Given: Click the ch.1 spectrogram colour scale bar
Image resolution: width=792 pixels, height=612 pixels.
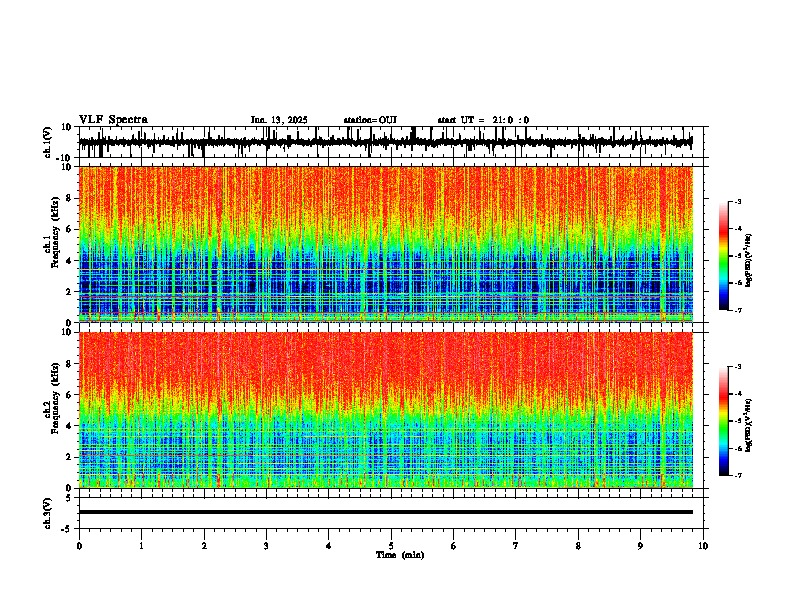Looking at the screenshot, I should point(724,256).
